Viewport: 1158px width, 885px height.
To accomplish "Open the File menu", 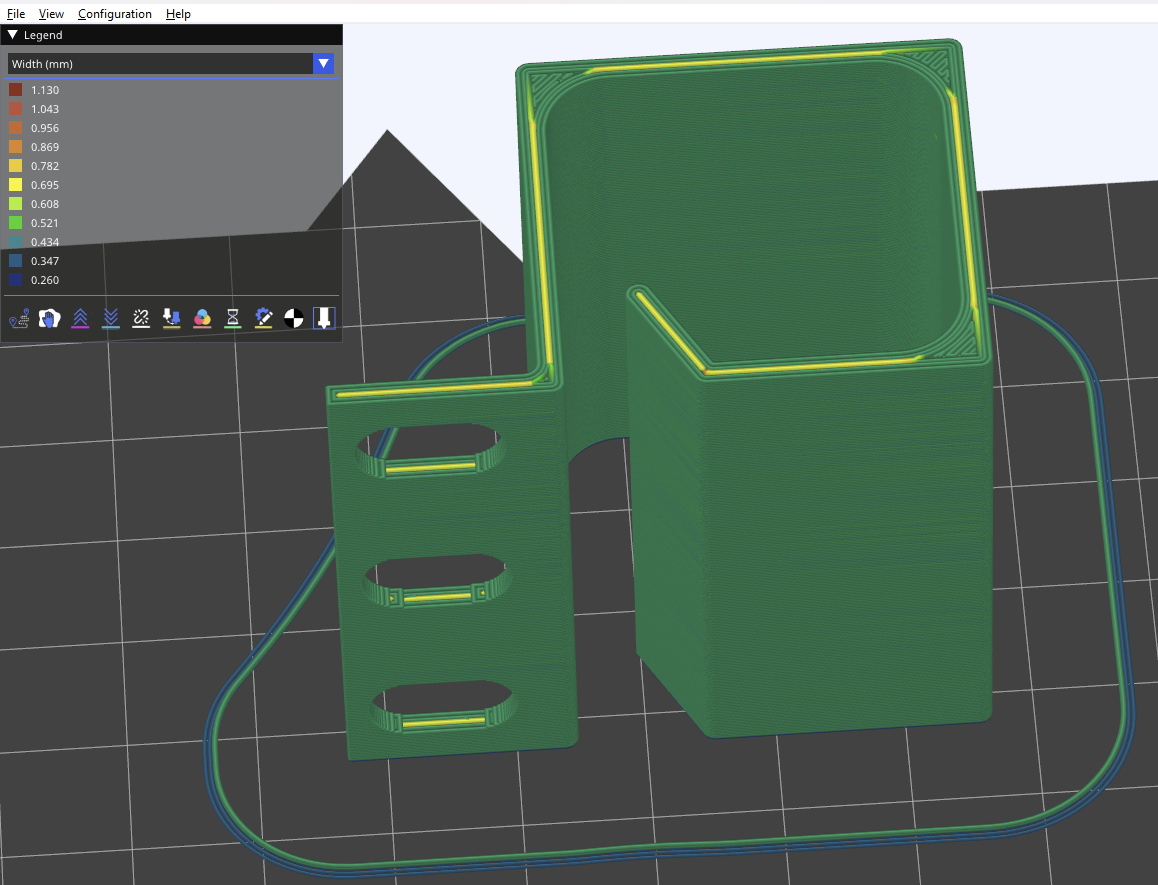I will pos(16,14).
